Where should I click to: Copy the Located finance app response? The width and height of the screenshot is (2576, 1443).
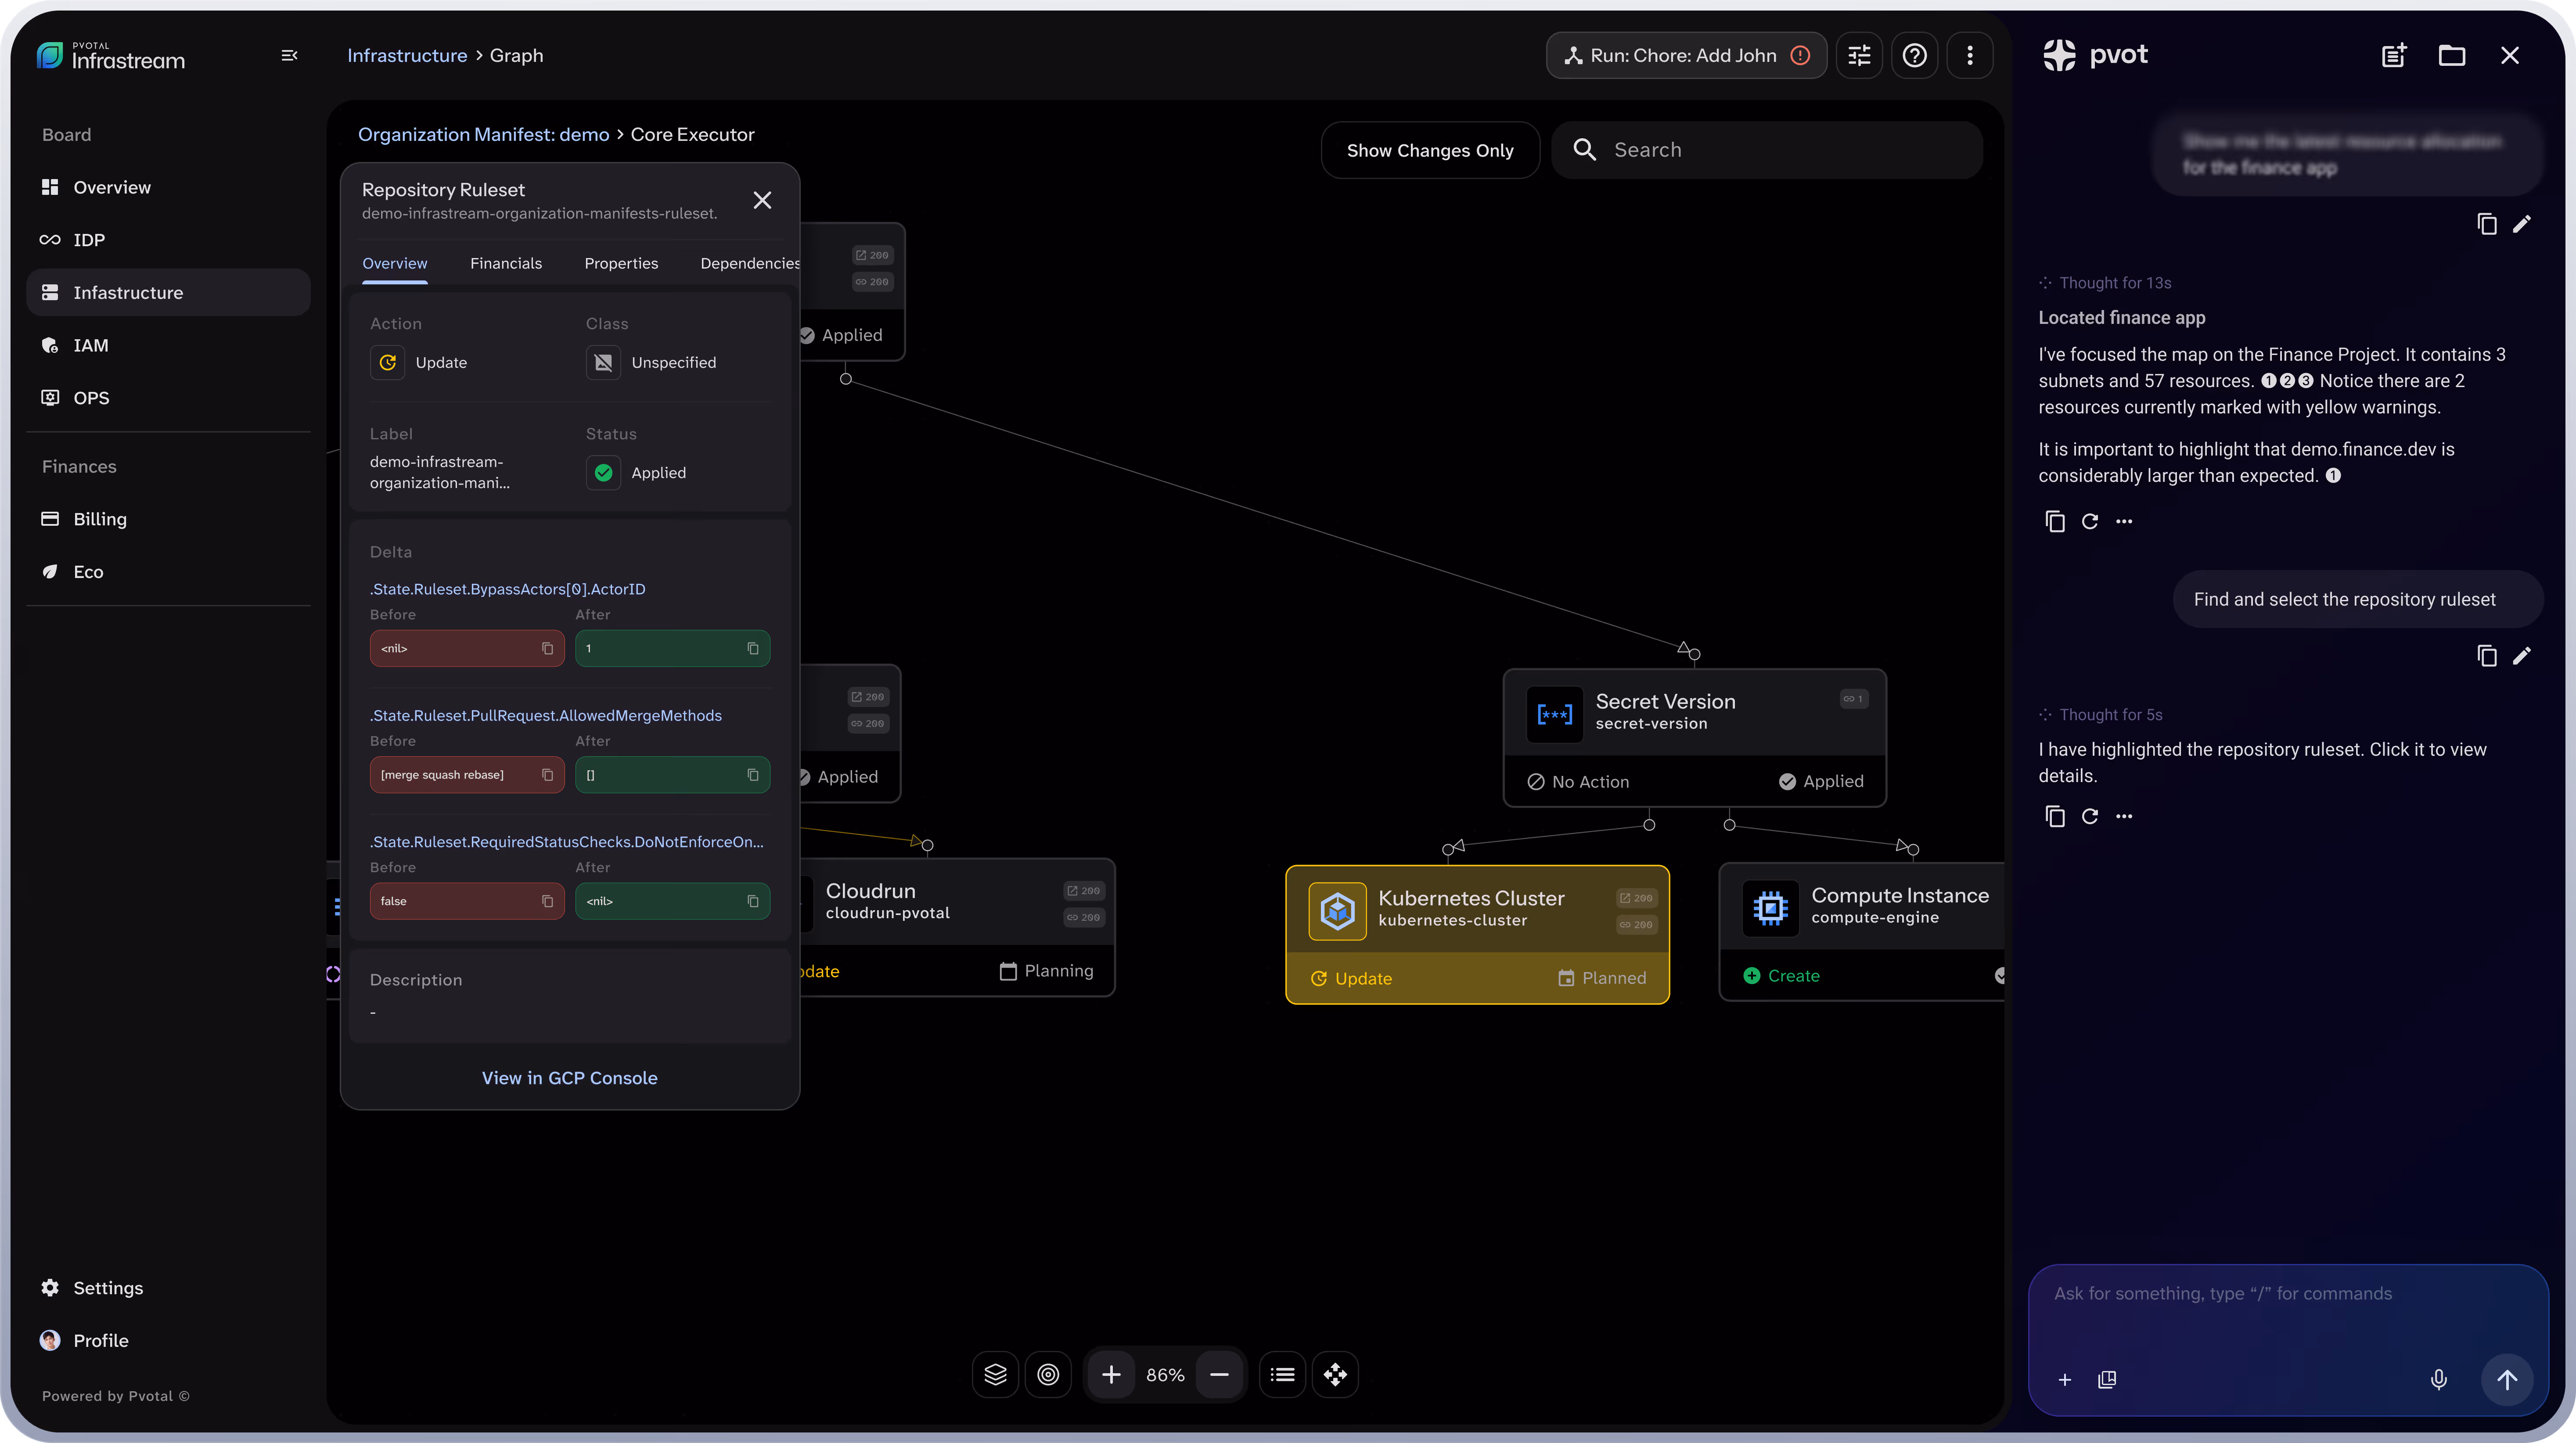pyautogui.click(x=2055, y=522)
